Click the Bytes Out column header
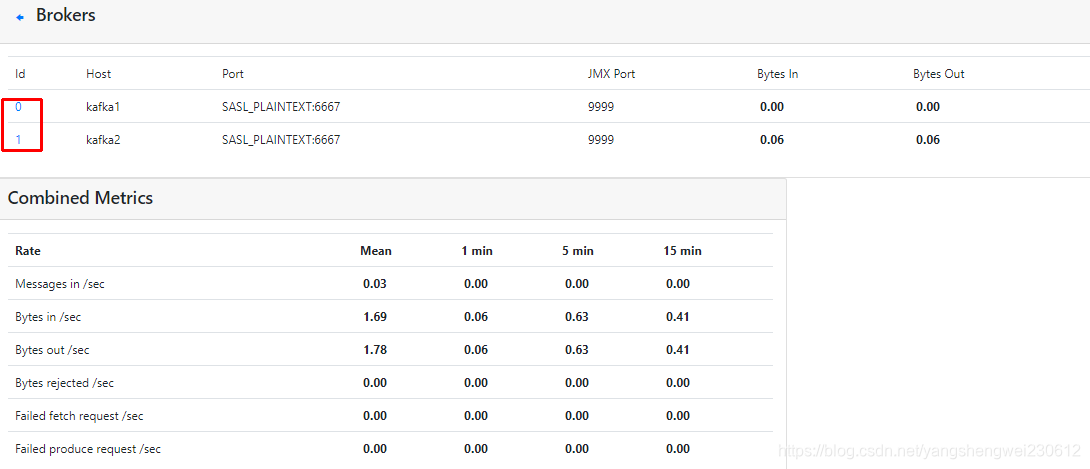This screenshot has height=469, width=1090. tap(938, 74)
